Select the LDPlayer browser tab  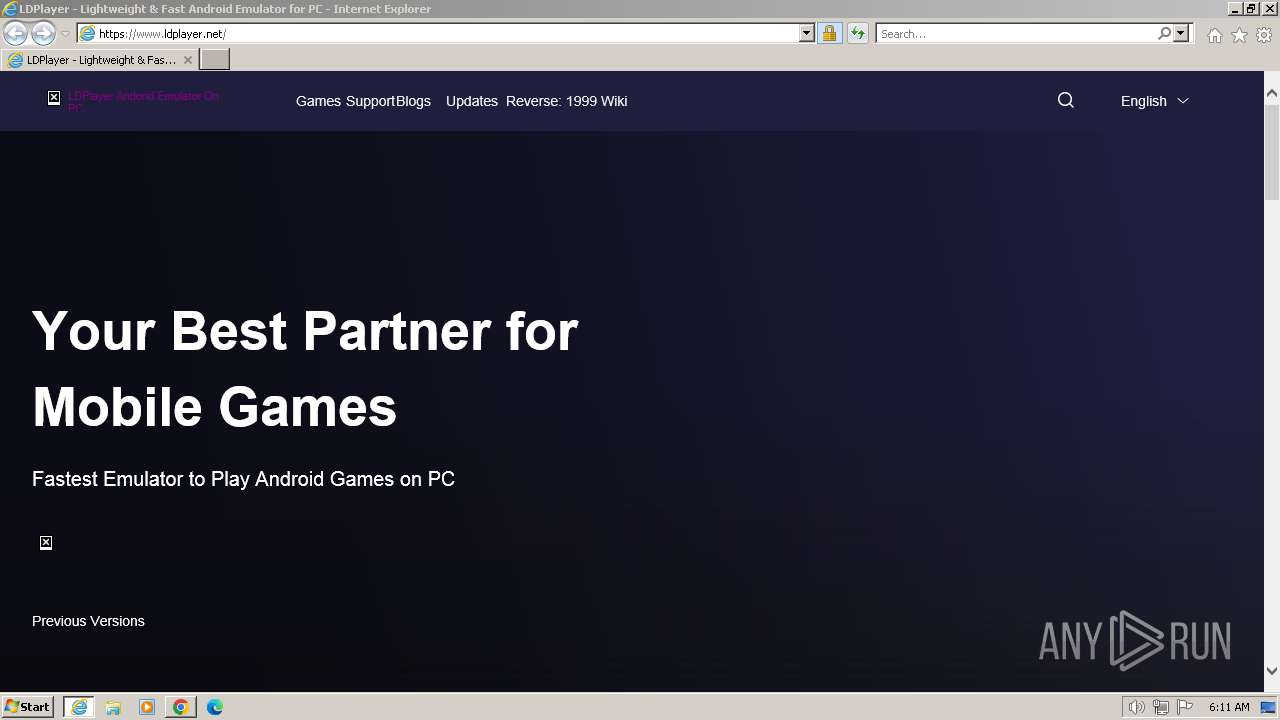click(100, 60)
